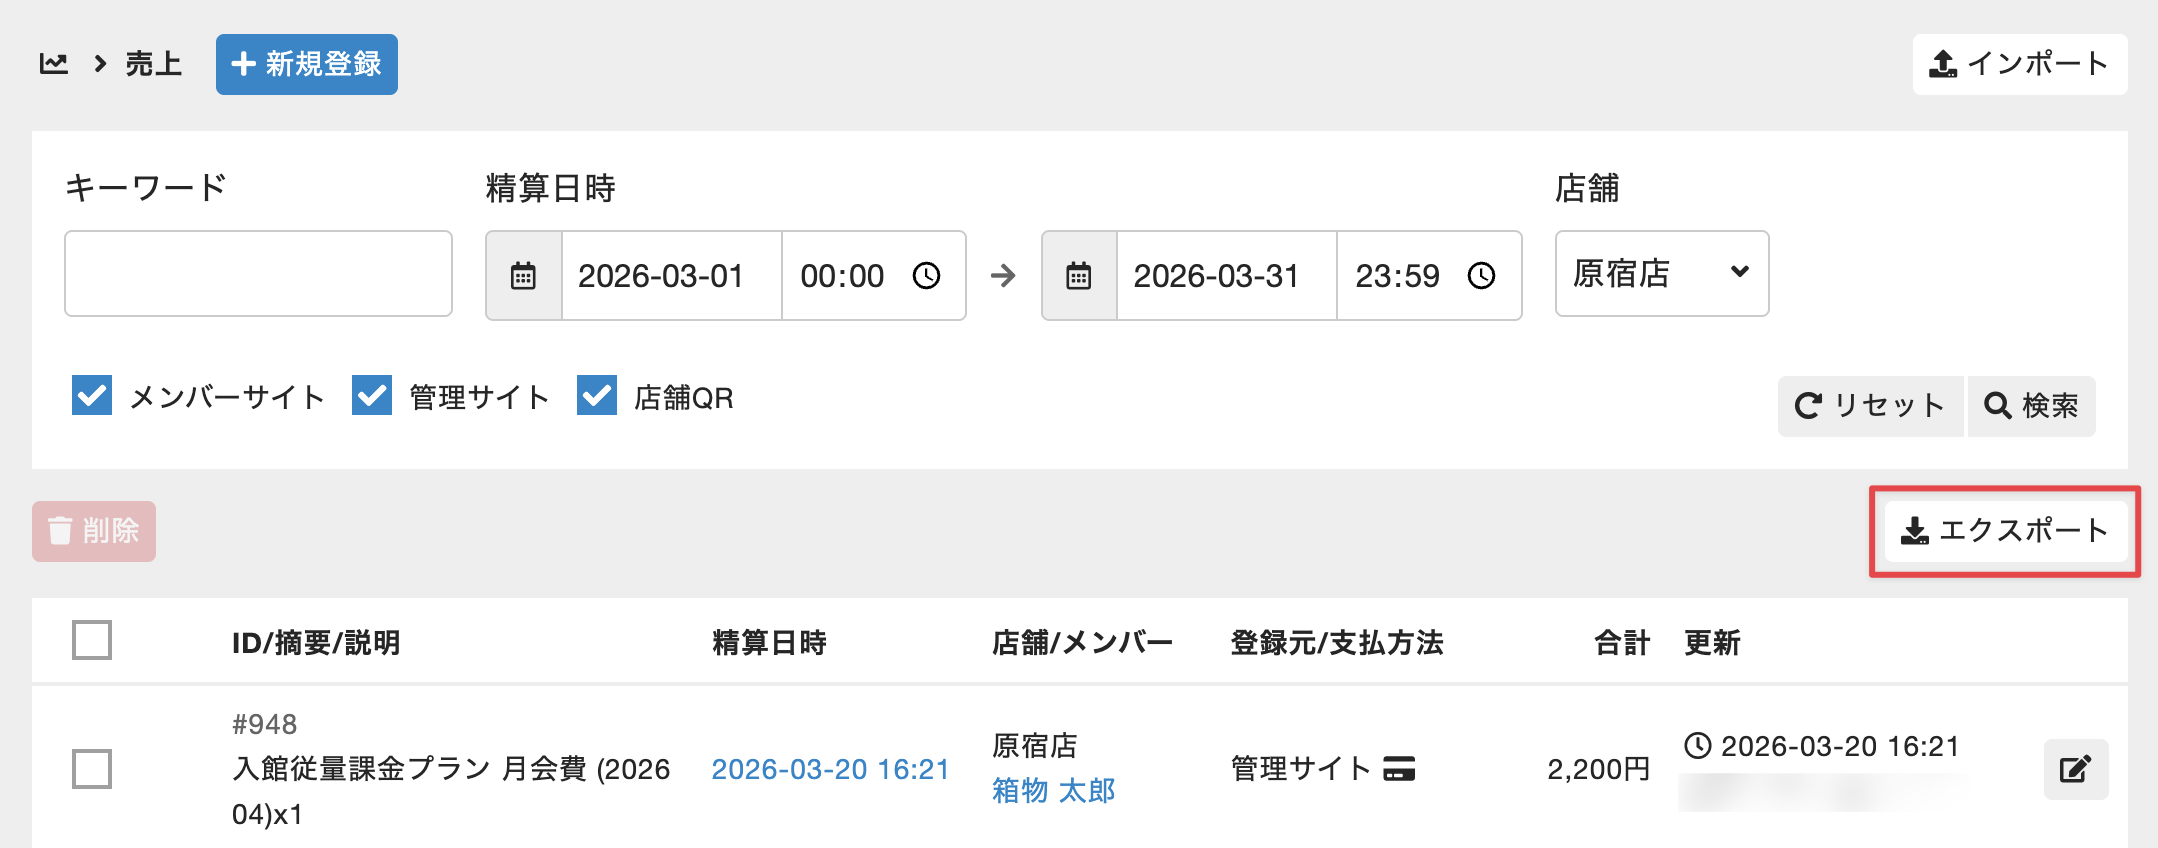The width and height of the screenshot is (2158, 848).
Task: Toggle the select-all checkbox in table header
Action: (91, 640)
